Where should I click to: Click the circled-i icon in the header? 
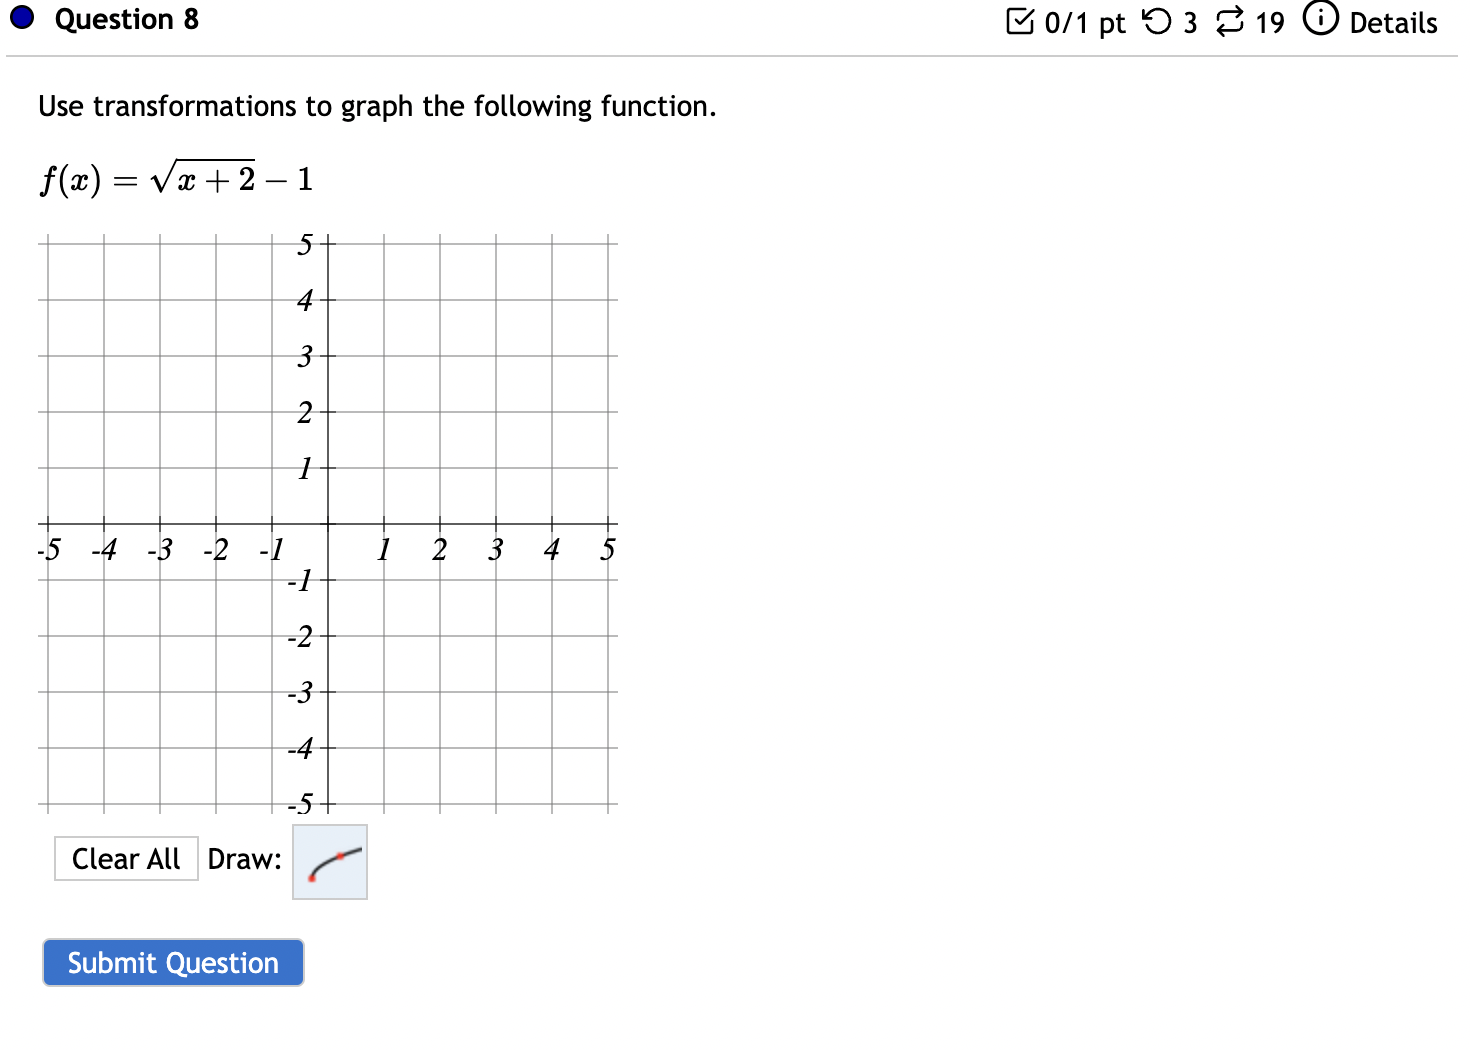(1321, 20)
